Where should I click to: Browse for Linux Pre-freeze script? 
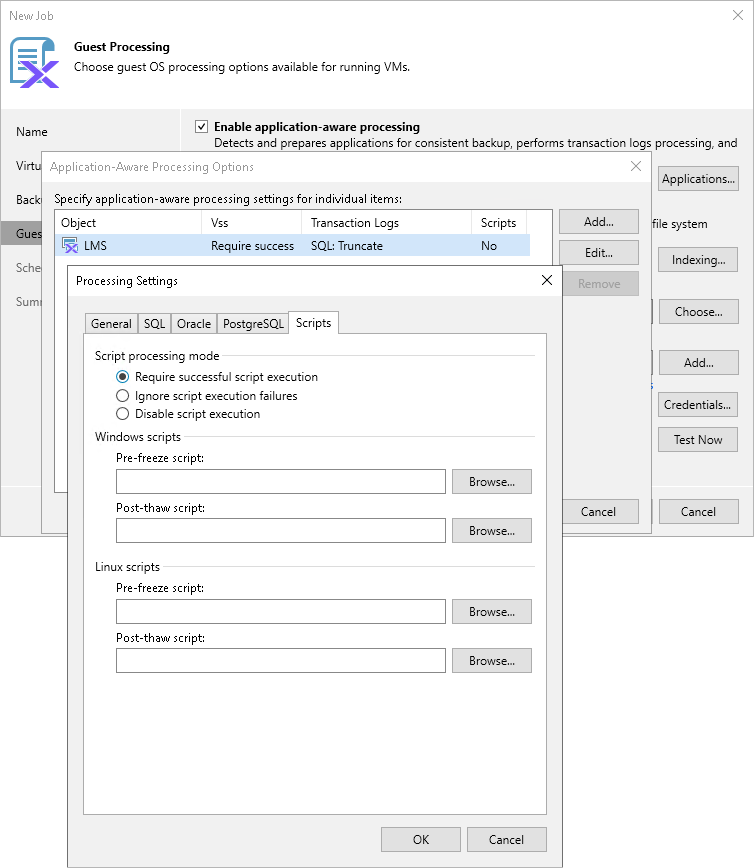tap(491, 612)
